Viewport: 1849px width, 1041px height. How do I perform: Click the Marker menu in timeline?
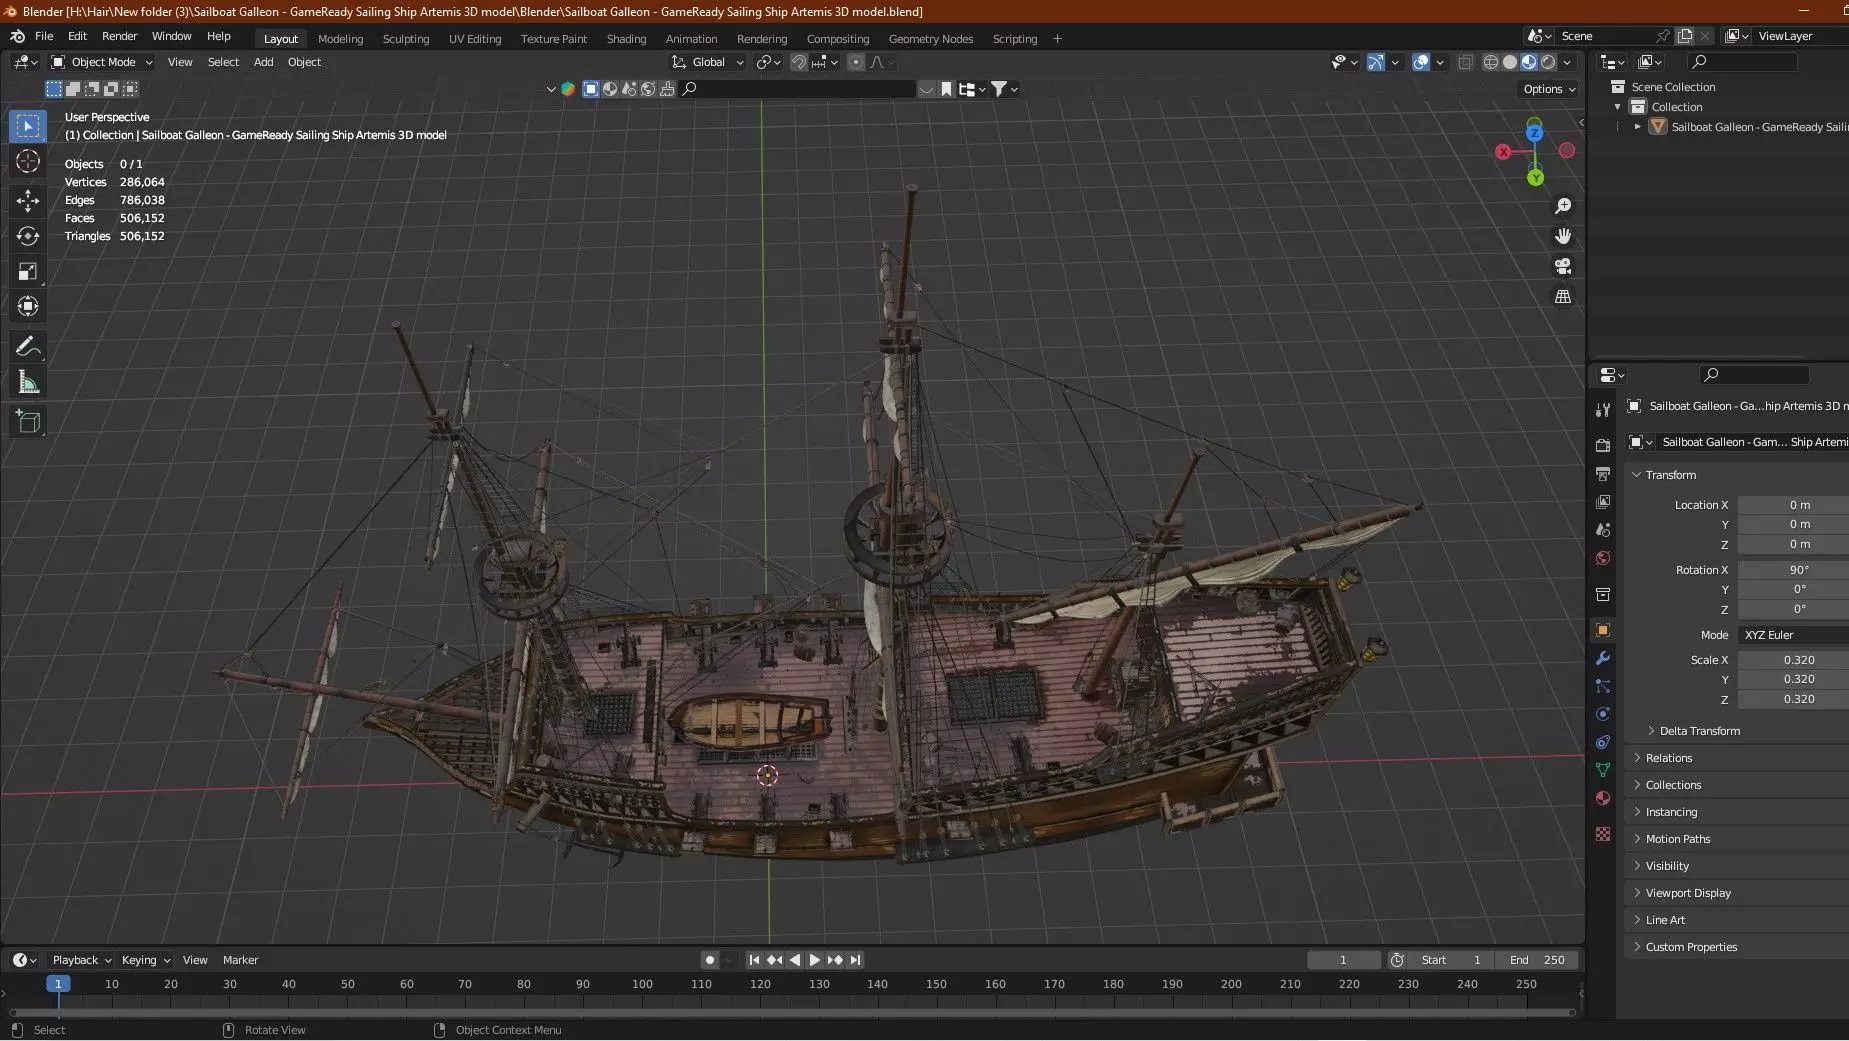[x=240, y=960]
